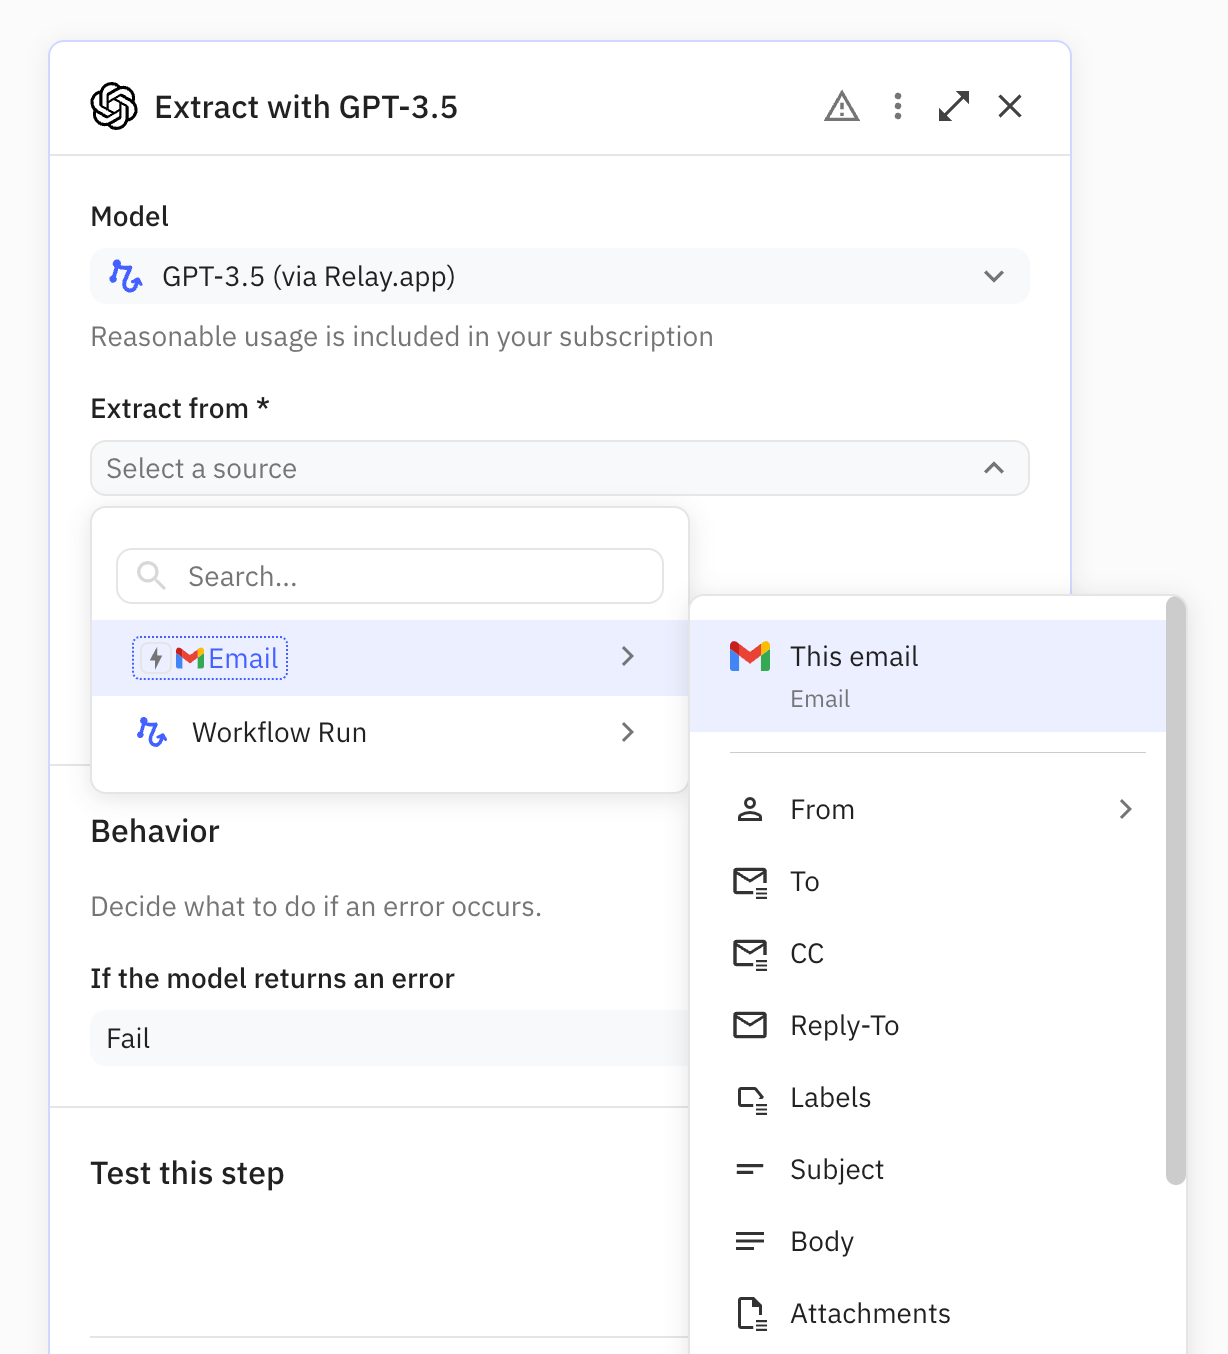The height and width of the screenshot is (1354, 1228).
Task: Click the Relay icon in Model field
Action: 126,276
